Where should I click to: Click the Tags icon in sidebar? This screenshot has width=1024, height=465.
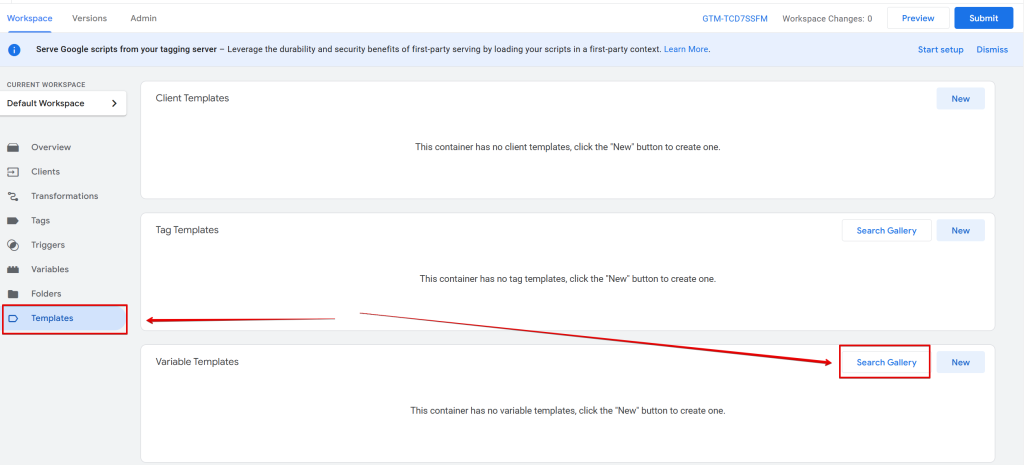click(x=13, y=221)
